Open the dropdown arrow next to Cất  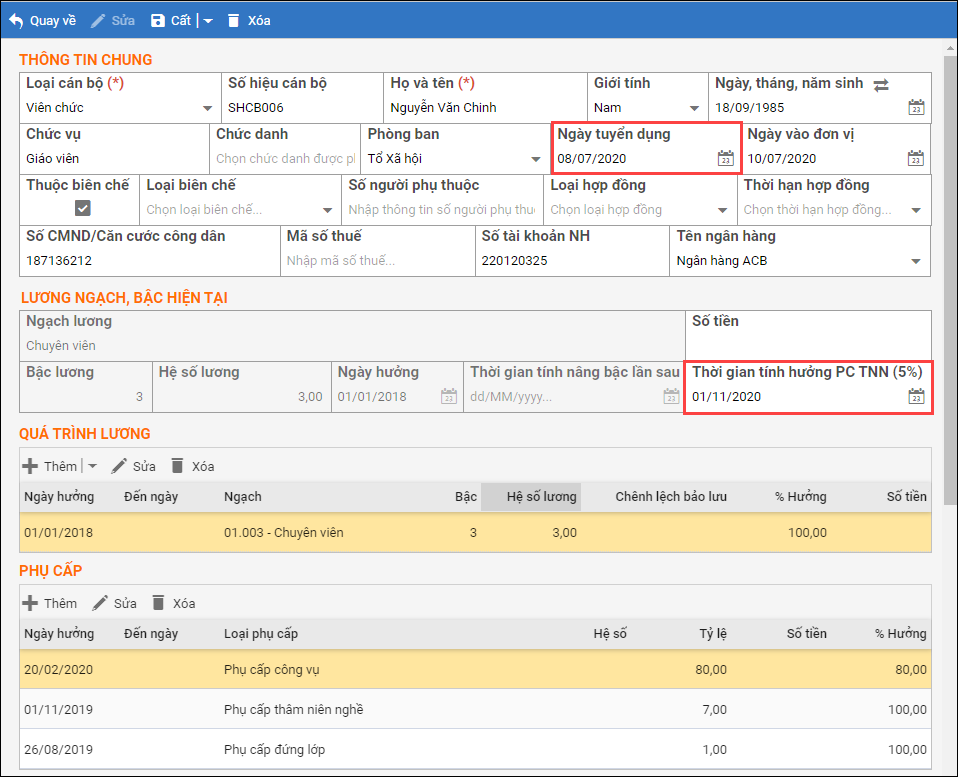(x=208, y=21)
